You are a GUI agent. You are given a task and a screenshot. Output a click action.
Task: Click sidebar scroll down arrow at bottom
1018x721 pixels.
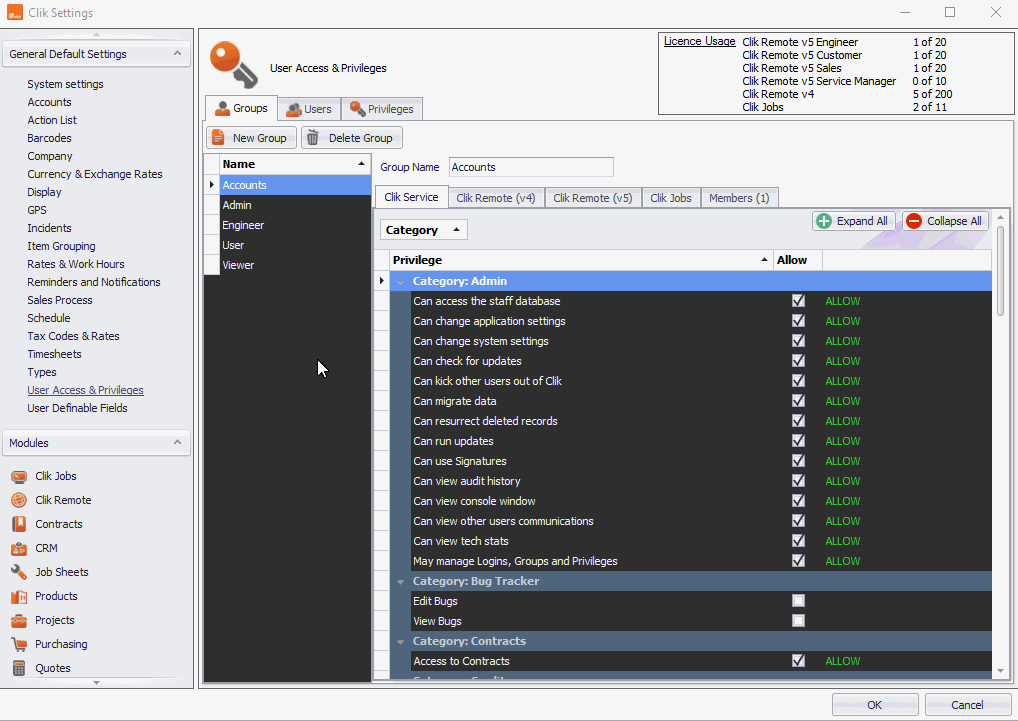tap(97, 683)
